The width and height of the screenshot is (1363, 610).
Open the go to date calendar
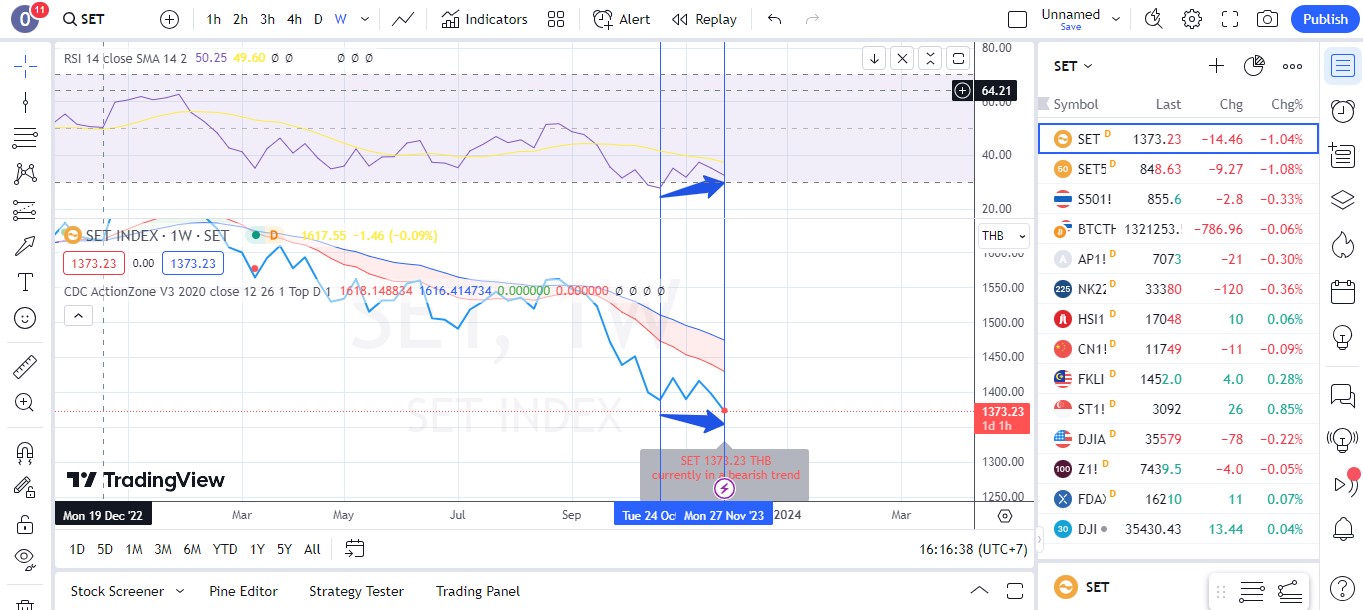(x=354, y=548)
